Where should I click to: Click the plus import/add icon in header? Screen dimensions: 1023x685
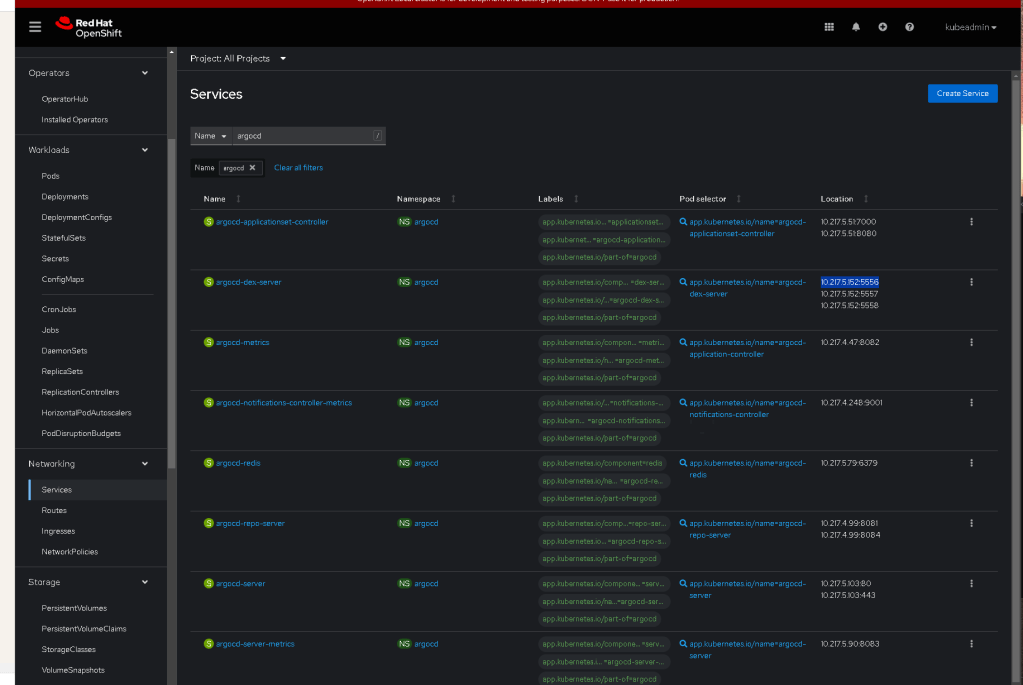882,27
